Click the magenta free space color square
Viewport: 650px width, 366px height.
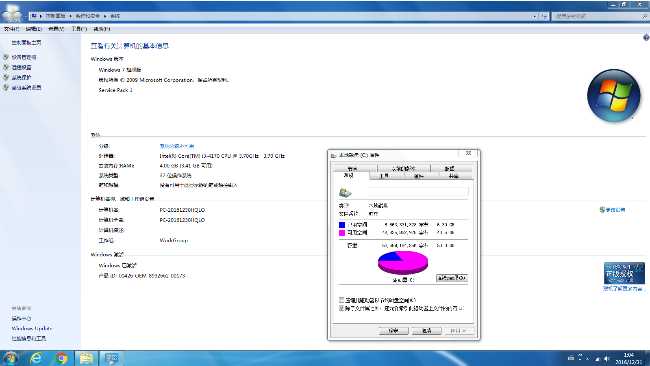(342, 233)
